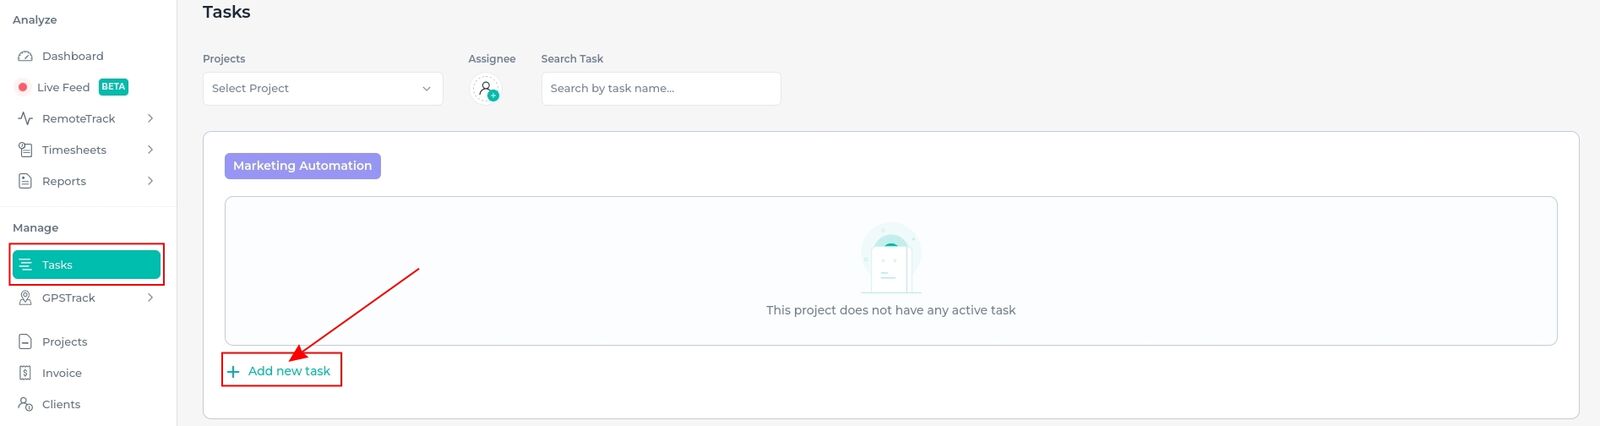Click the Timesheets icon in sidebar

click(26, 149)
